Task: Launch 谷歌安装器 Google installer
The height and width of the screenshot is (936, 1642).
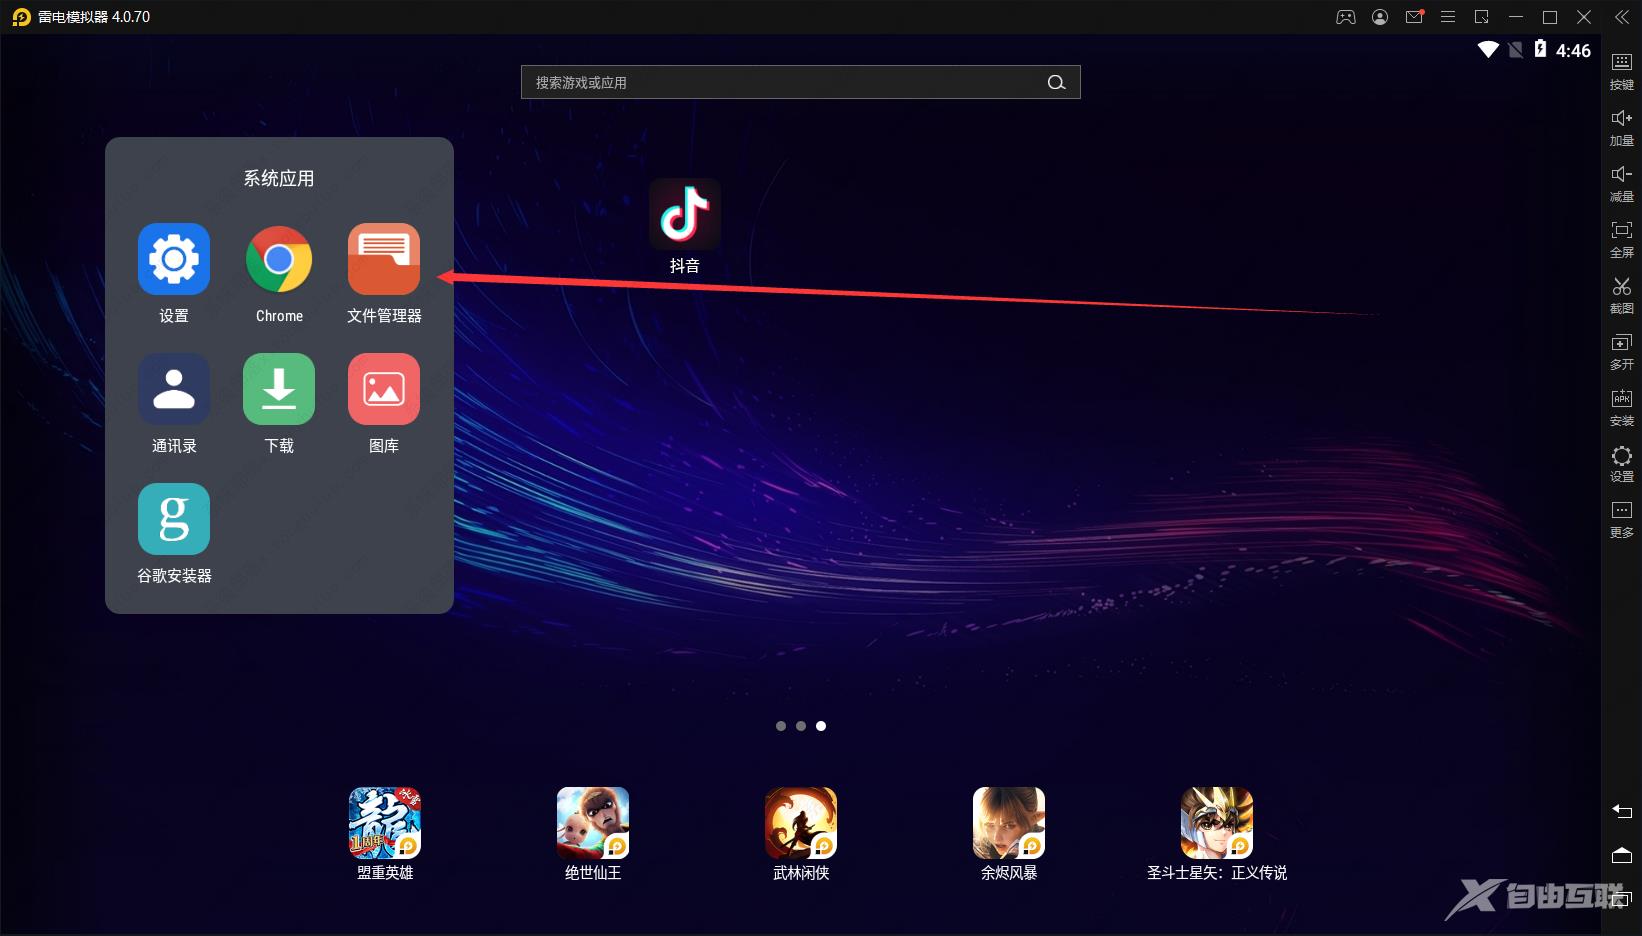Action: pos(174,519)
